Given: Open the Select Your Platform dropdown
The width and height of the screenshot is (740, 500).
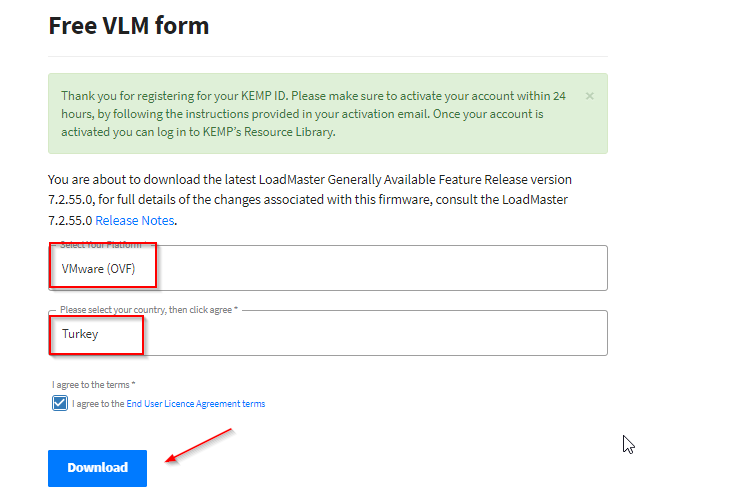Looking at the screenshot, I should 328,268.
